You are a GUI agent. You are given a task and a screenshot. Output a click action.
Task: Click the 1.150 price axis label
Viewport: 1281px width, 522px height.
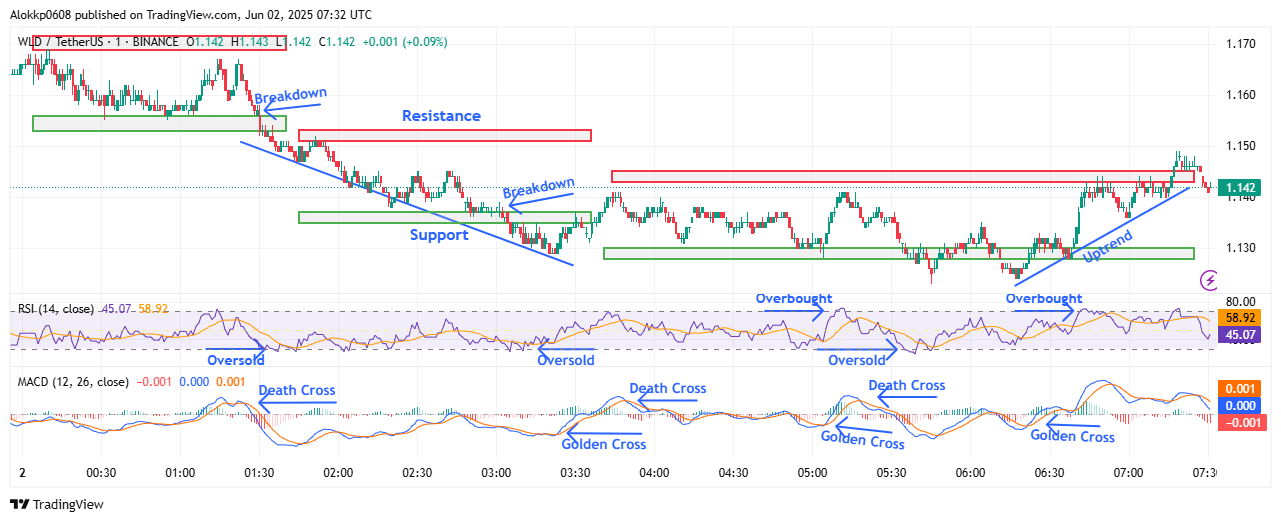1241,146
